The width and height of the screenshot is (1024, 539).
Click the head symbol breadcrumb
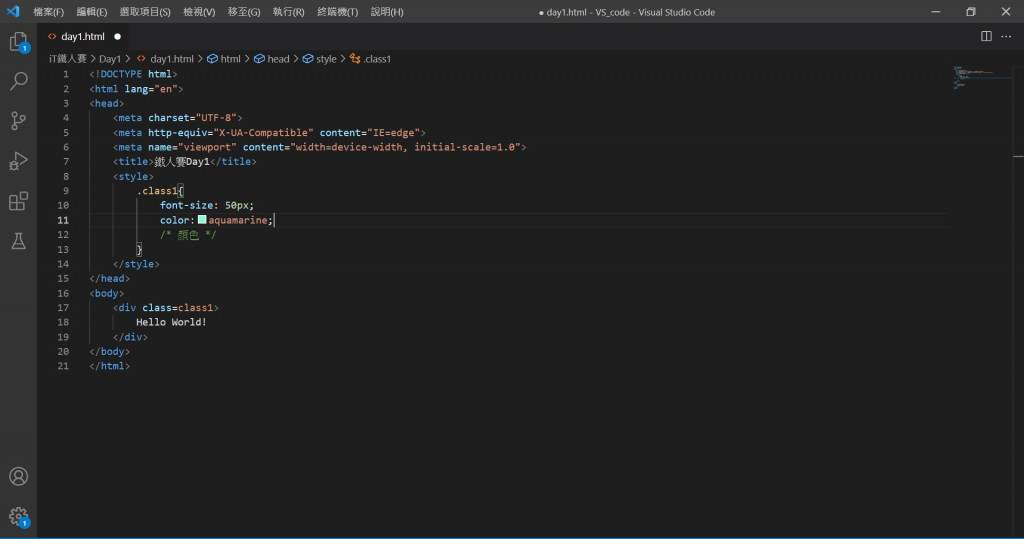point(272,59)
